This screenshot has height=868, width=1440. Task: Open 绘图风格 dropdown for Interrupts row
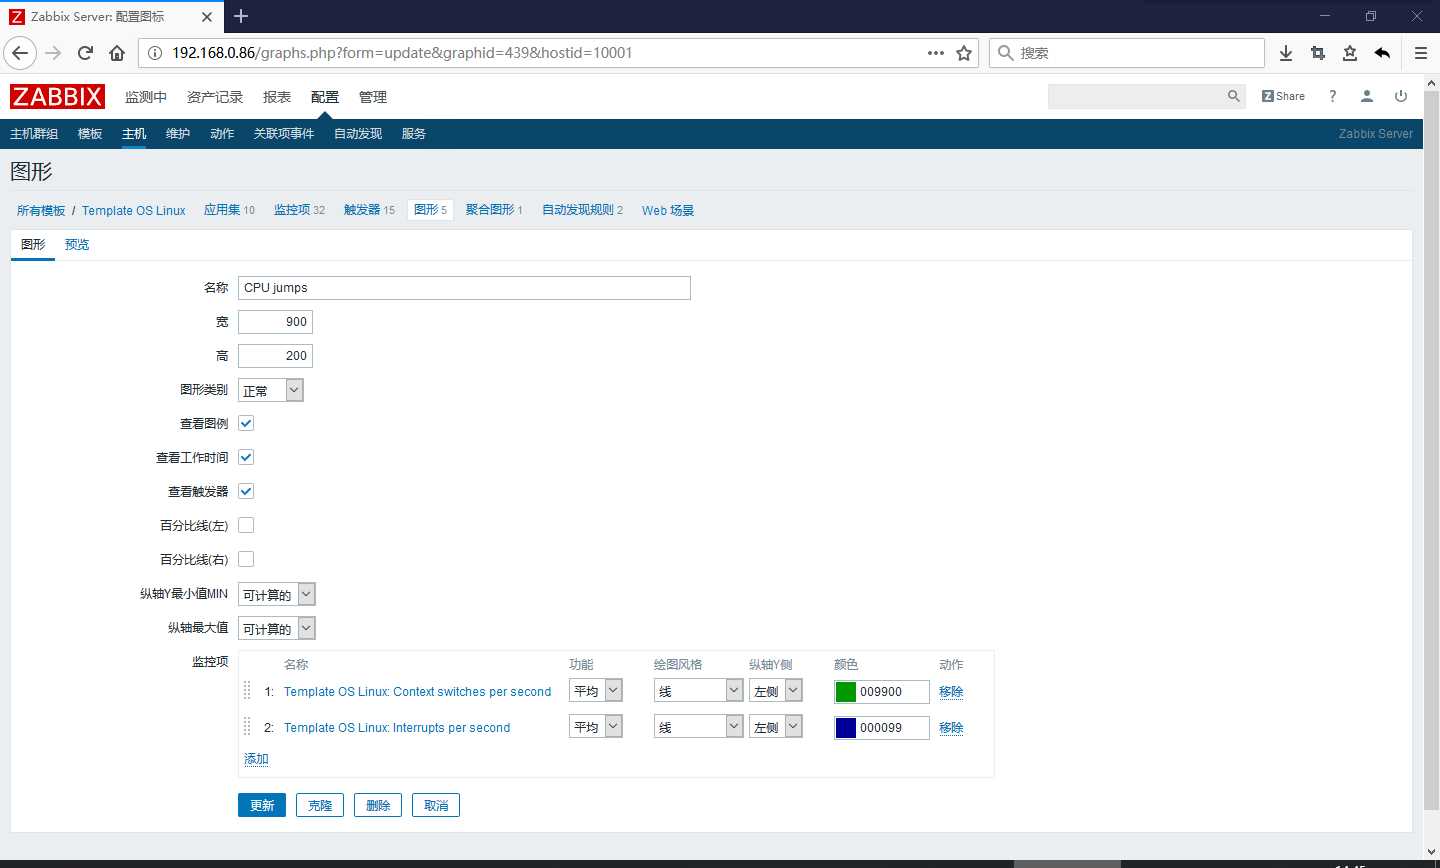[x=699, y=727]
